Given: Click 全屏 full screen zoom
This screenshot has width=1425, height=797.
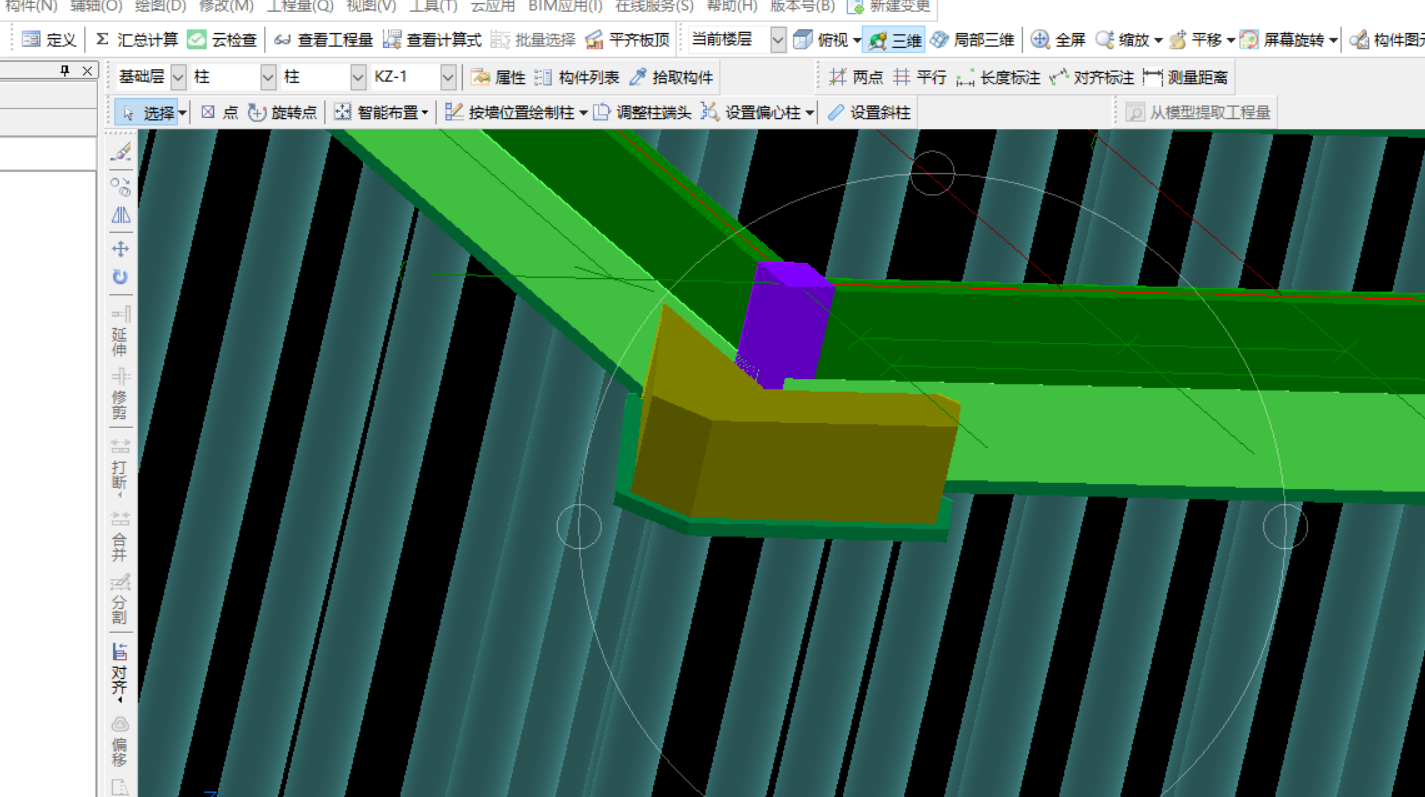Looking at the screenshot, I should point(1058,40).
